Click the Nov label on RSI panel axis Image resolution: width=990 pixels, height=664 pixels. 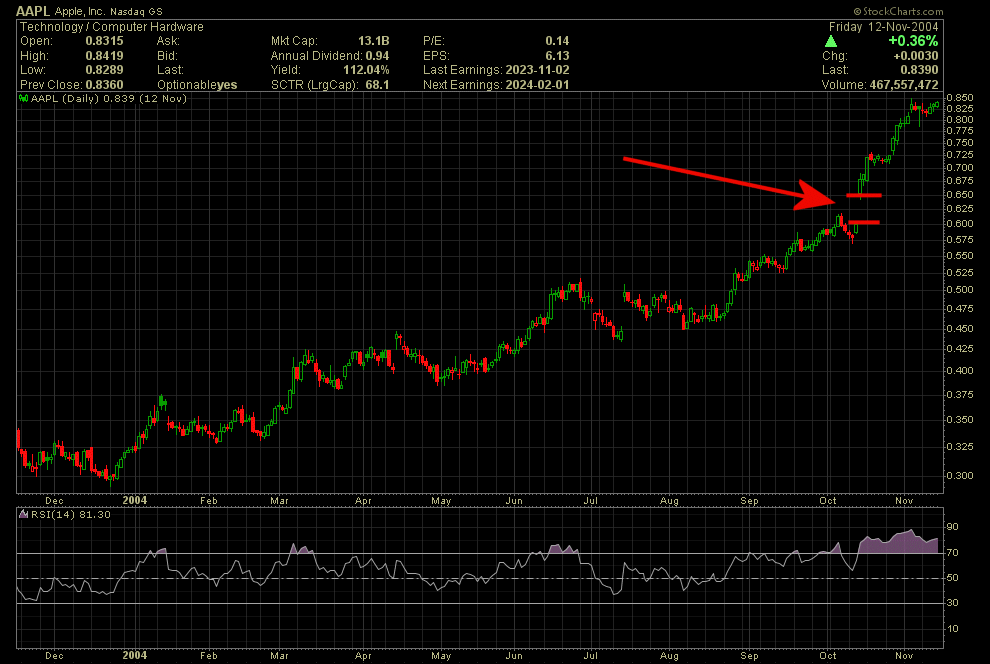pyautogui.click(x=904, y=655)
